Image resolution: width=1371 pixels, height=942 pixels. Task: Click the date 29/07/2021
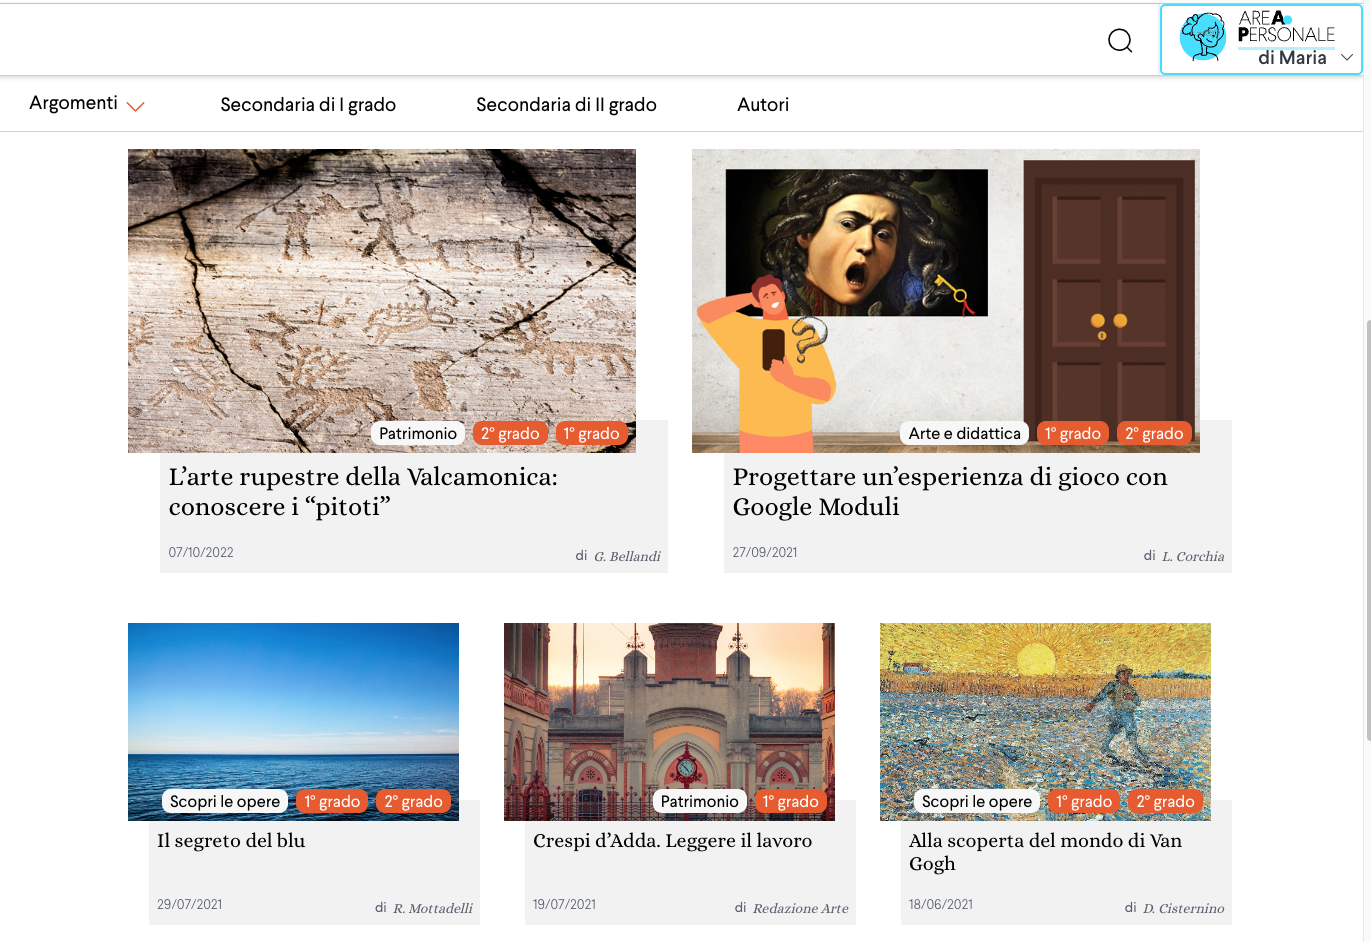coord(190,904)
